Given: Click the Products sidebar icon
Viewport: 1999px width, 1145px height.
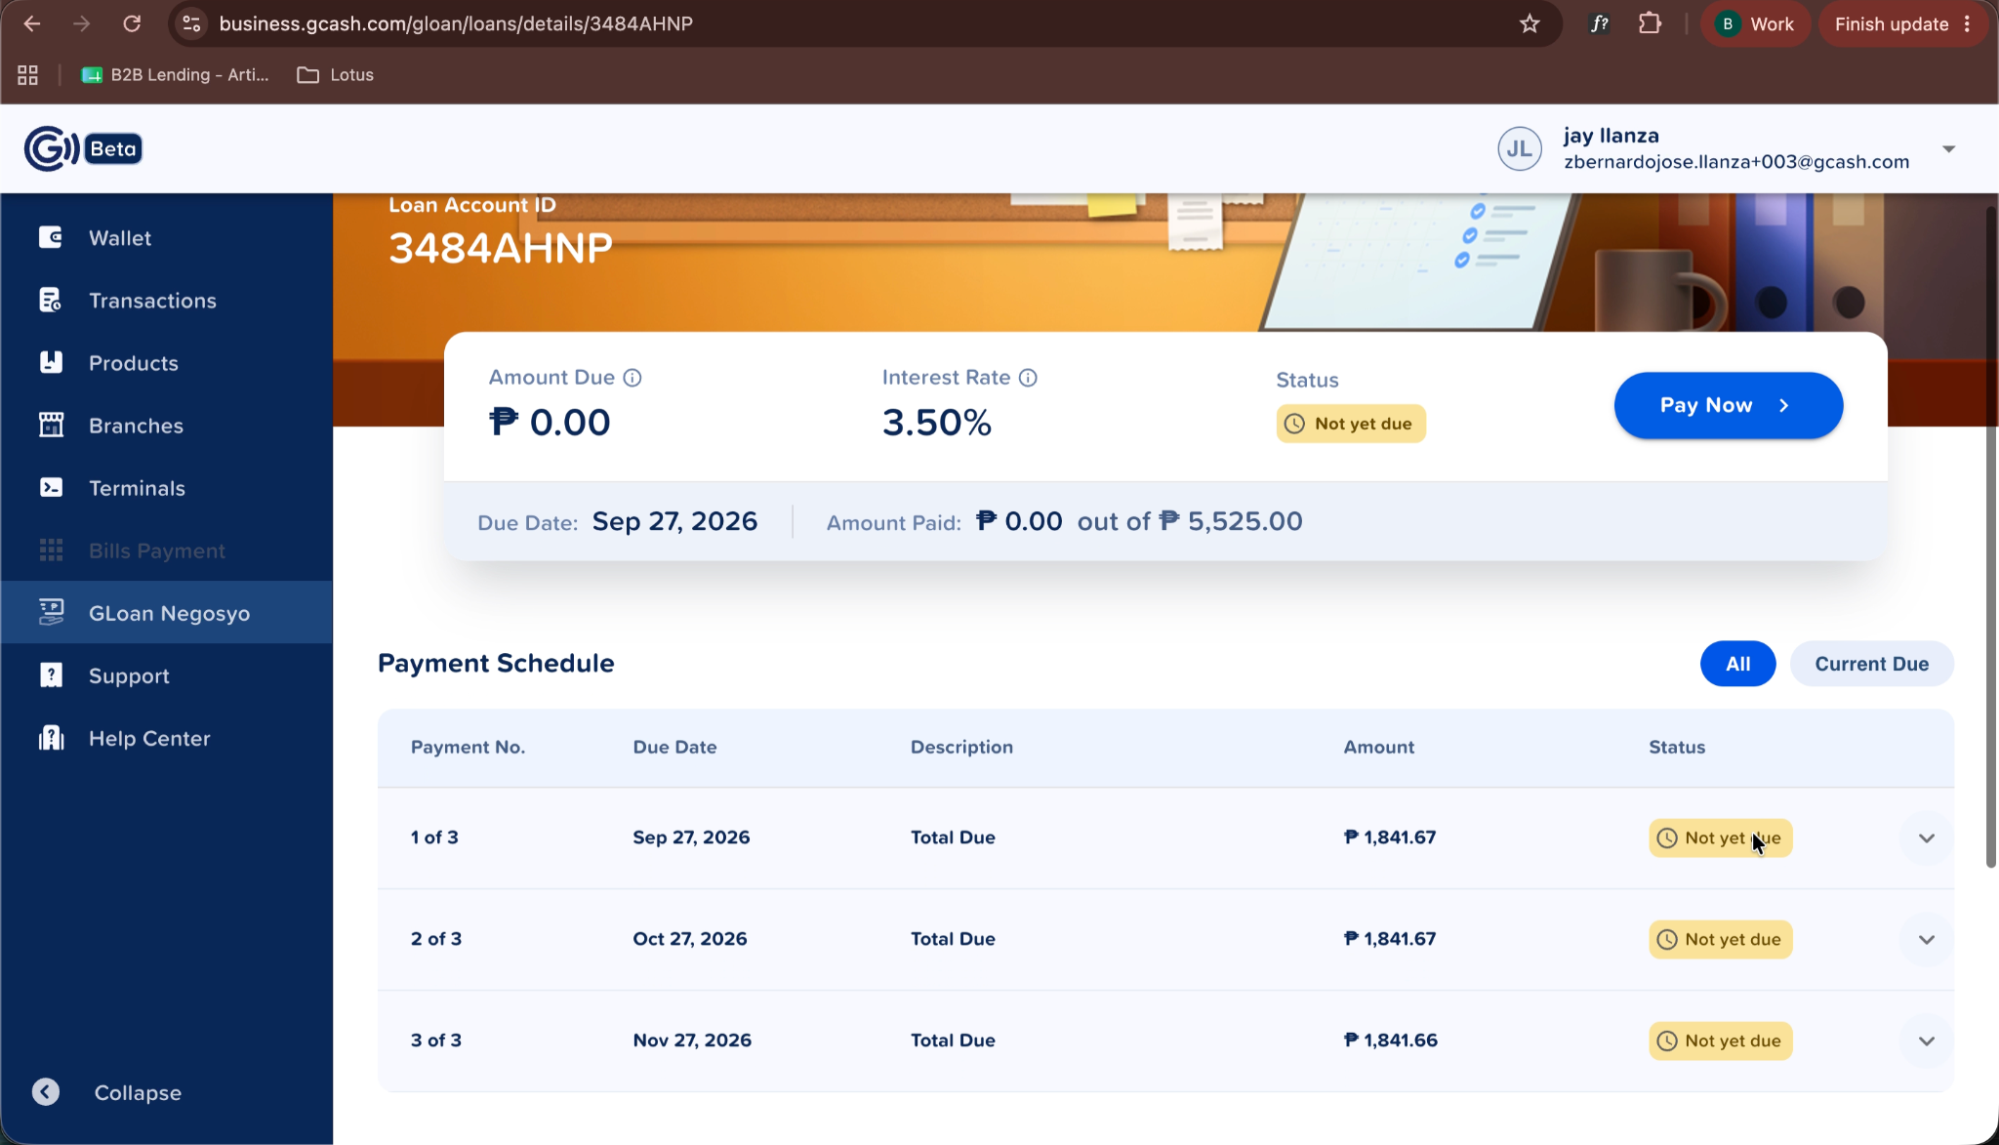Looking at the screenshot, I should tap(51, 362).
